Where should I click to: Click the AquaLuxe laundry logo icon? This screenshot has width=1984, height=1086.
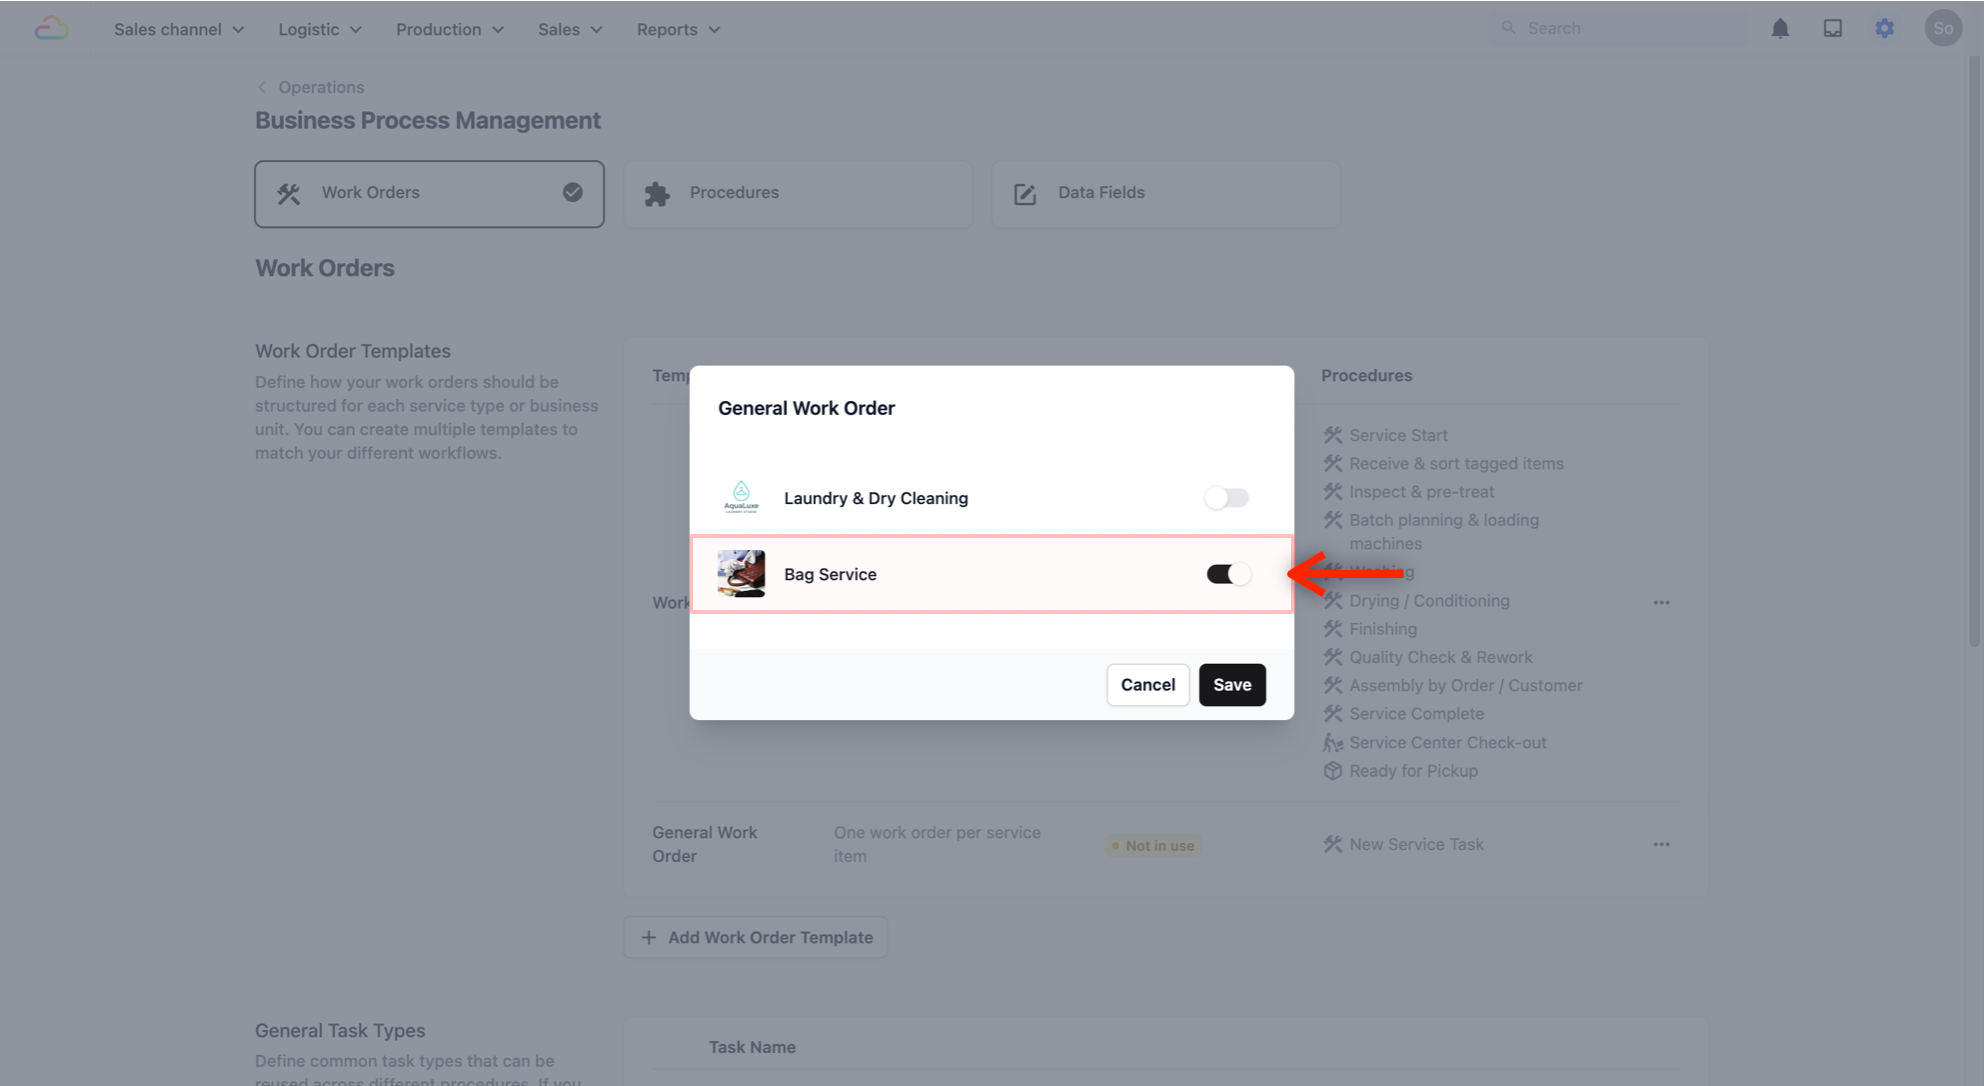741,497
